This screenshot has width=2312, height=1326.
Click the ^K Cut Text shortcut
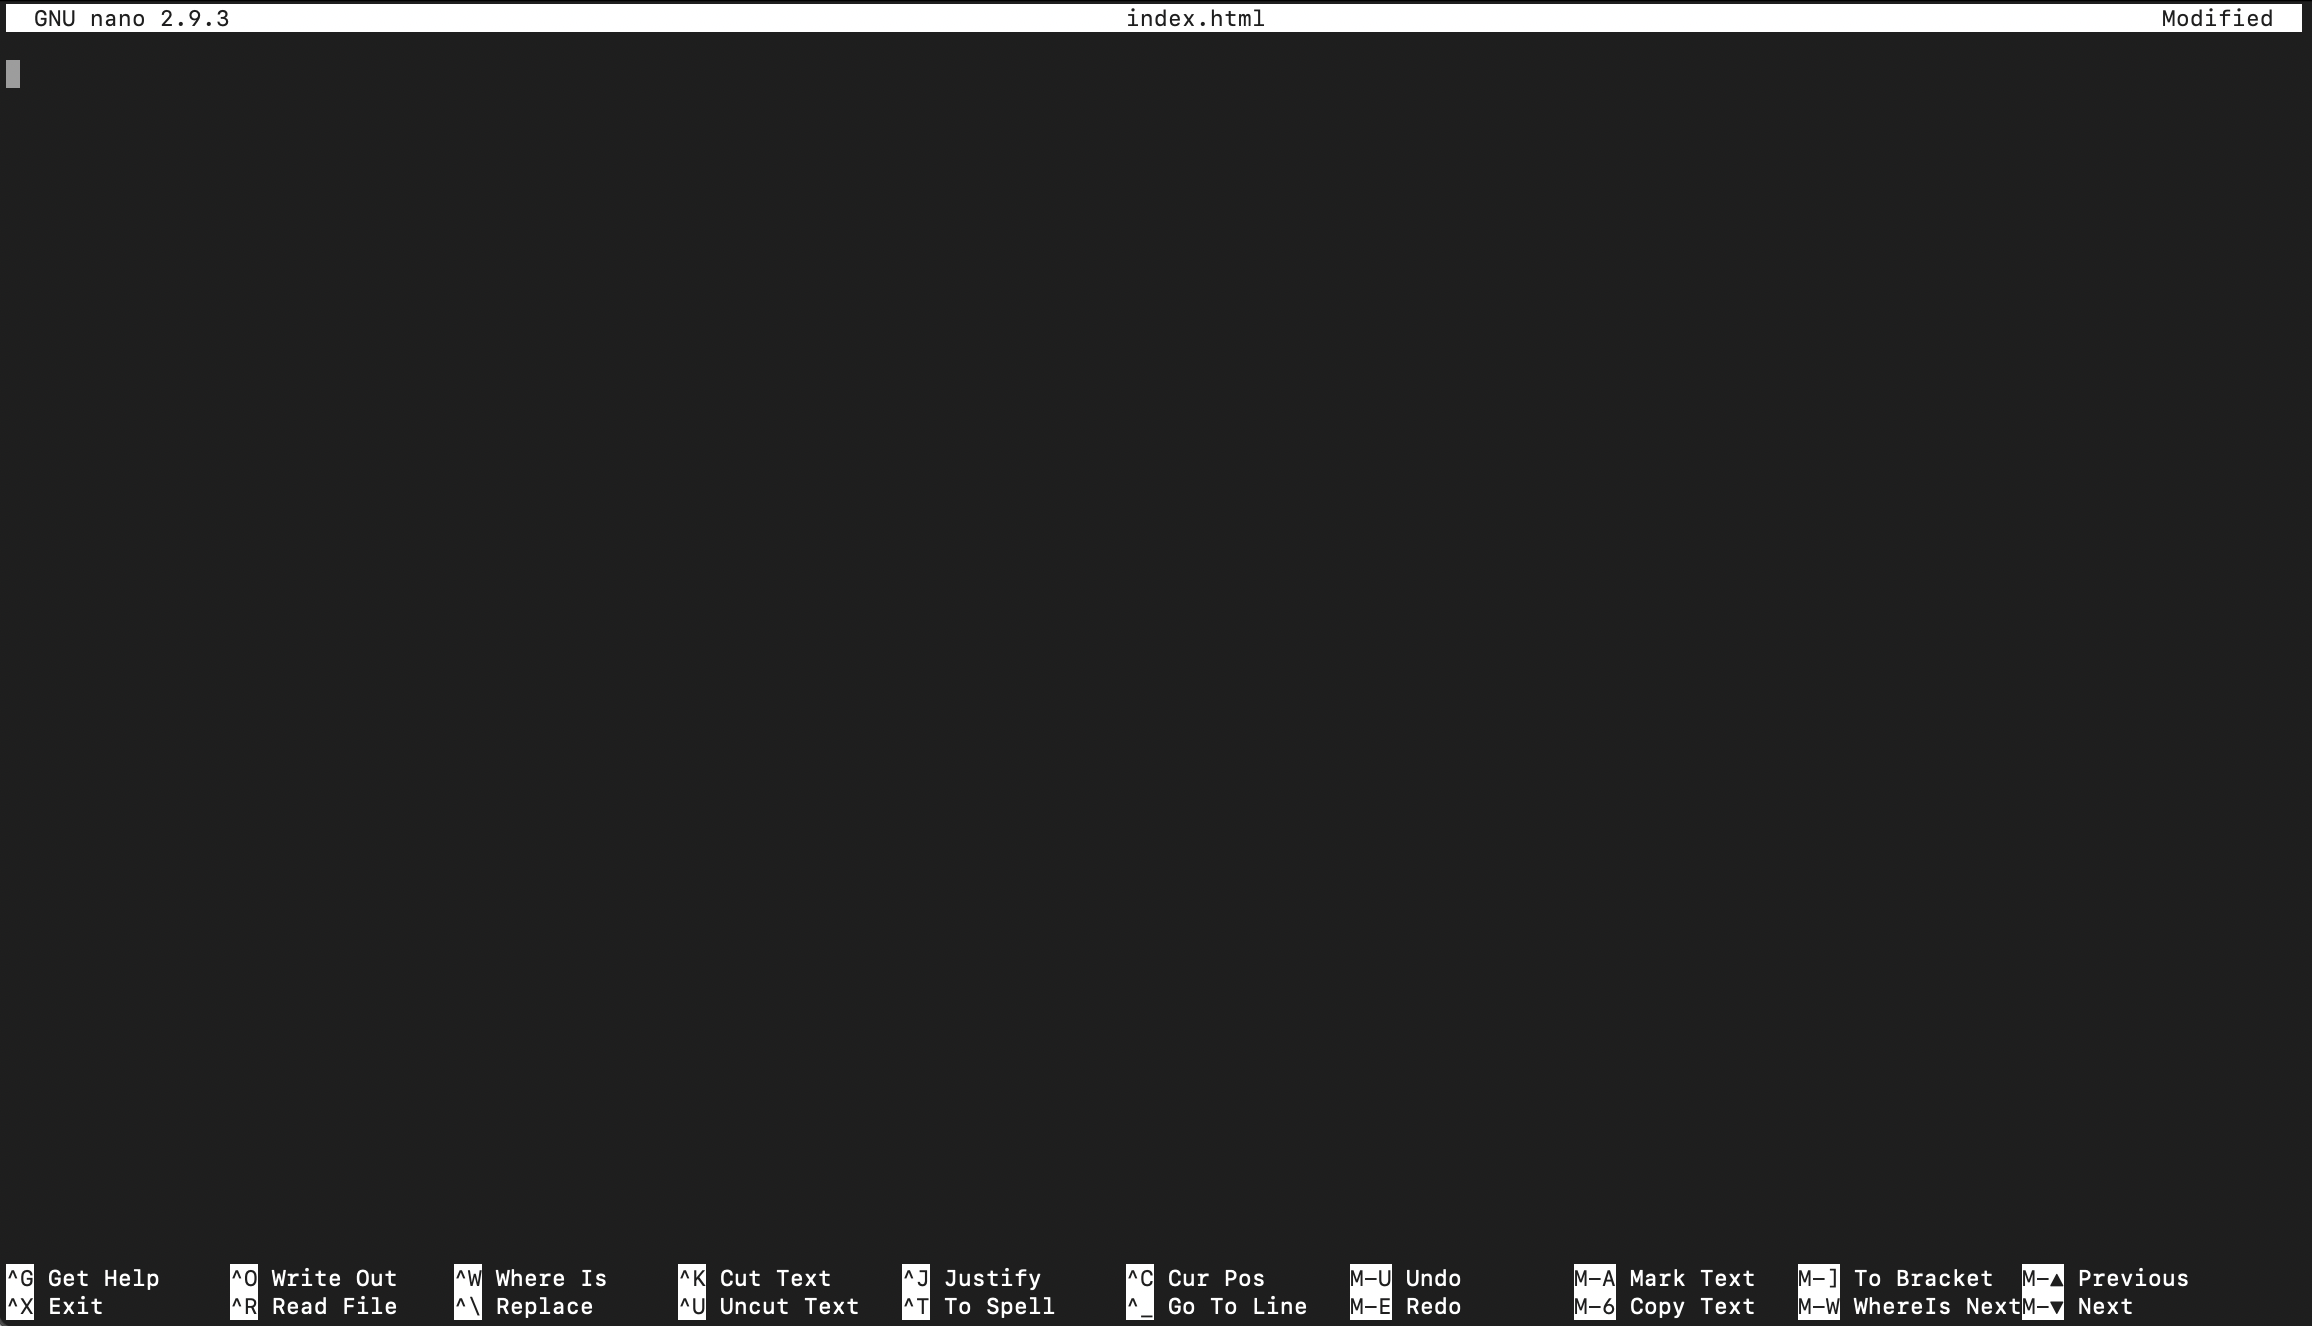tap(755, 1278)
